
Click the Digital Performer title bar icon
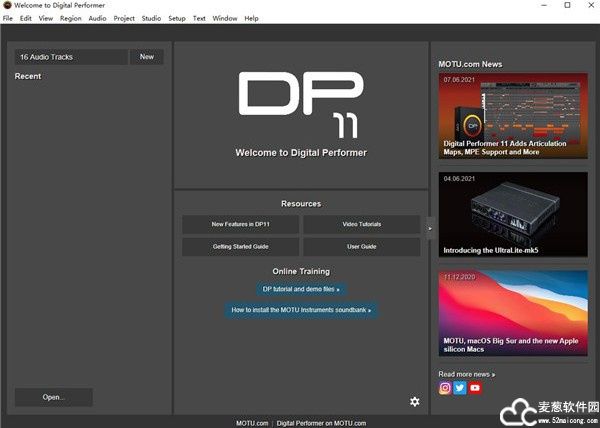(7, 5)
